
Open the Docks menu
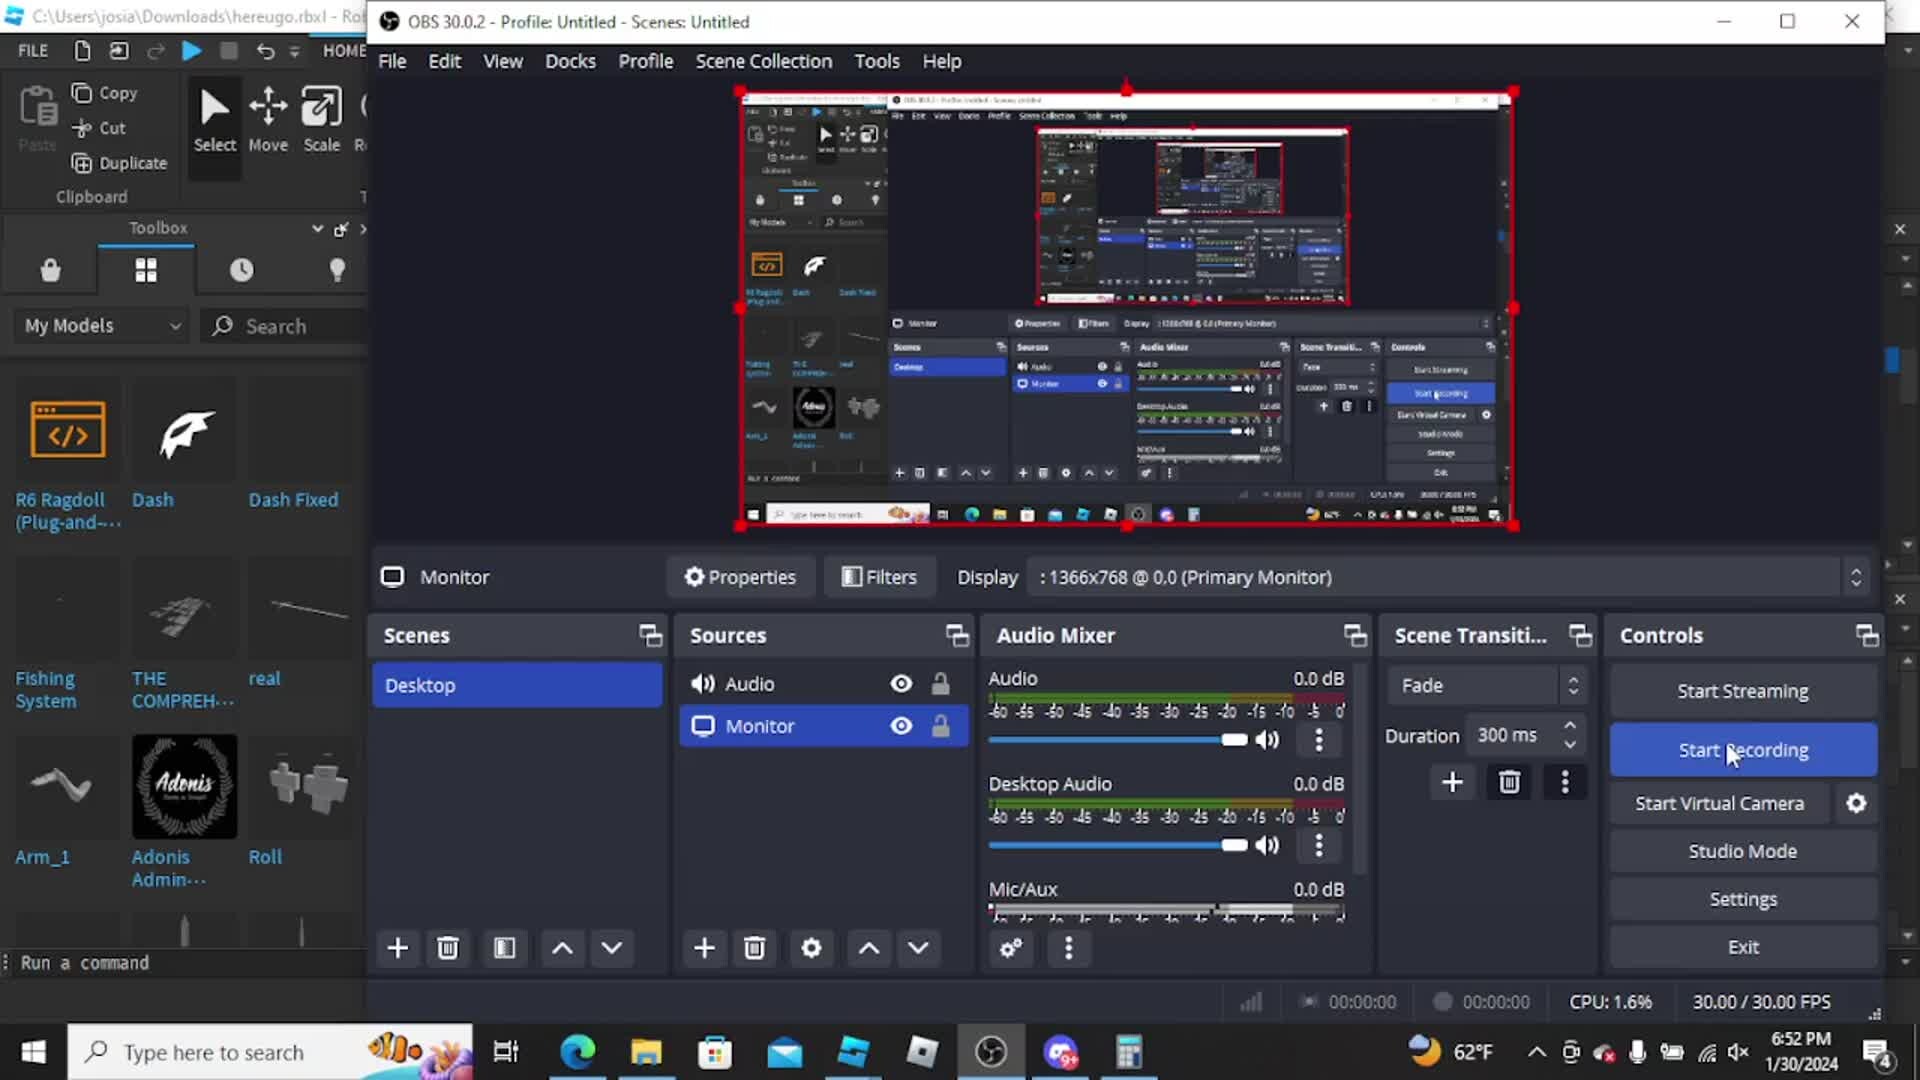pos(570,61)
